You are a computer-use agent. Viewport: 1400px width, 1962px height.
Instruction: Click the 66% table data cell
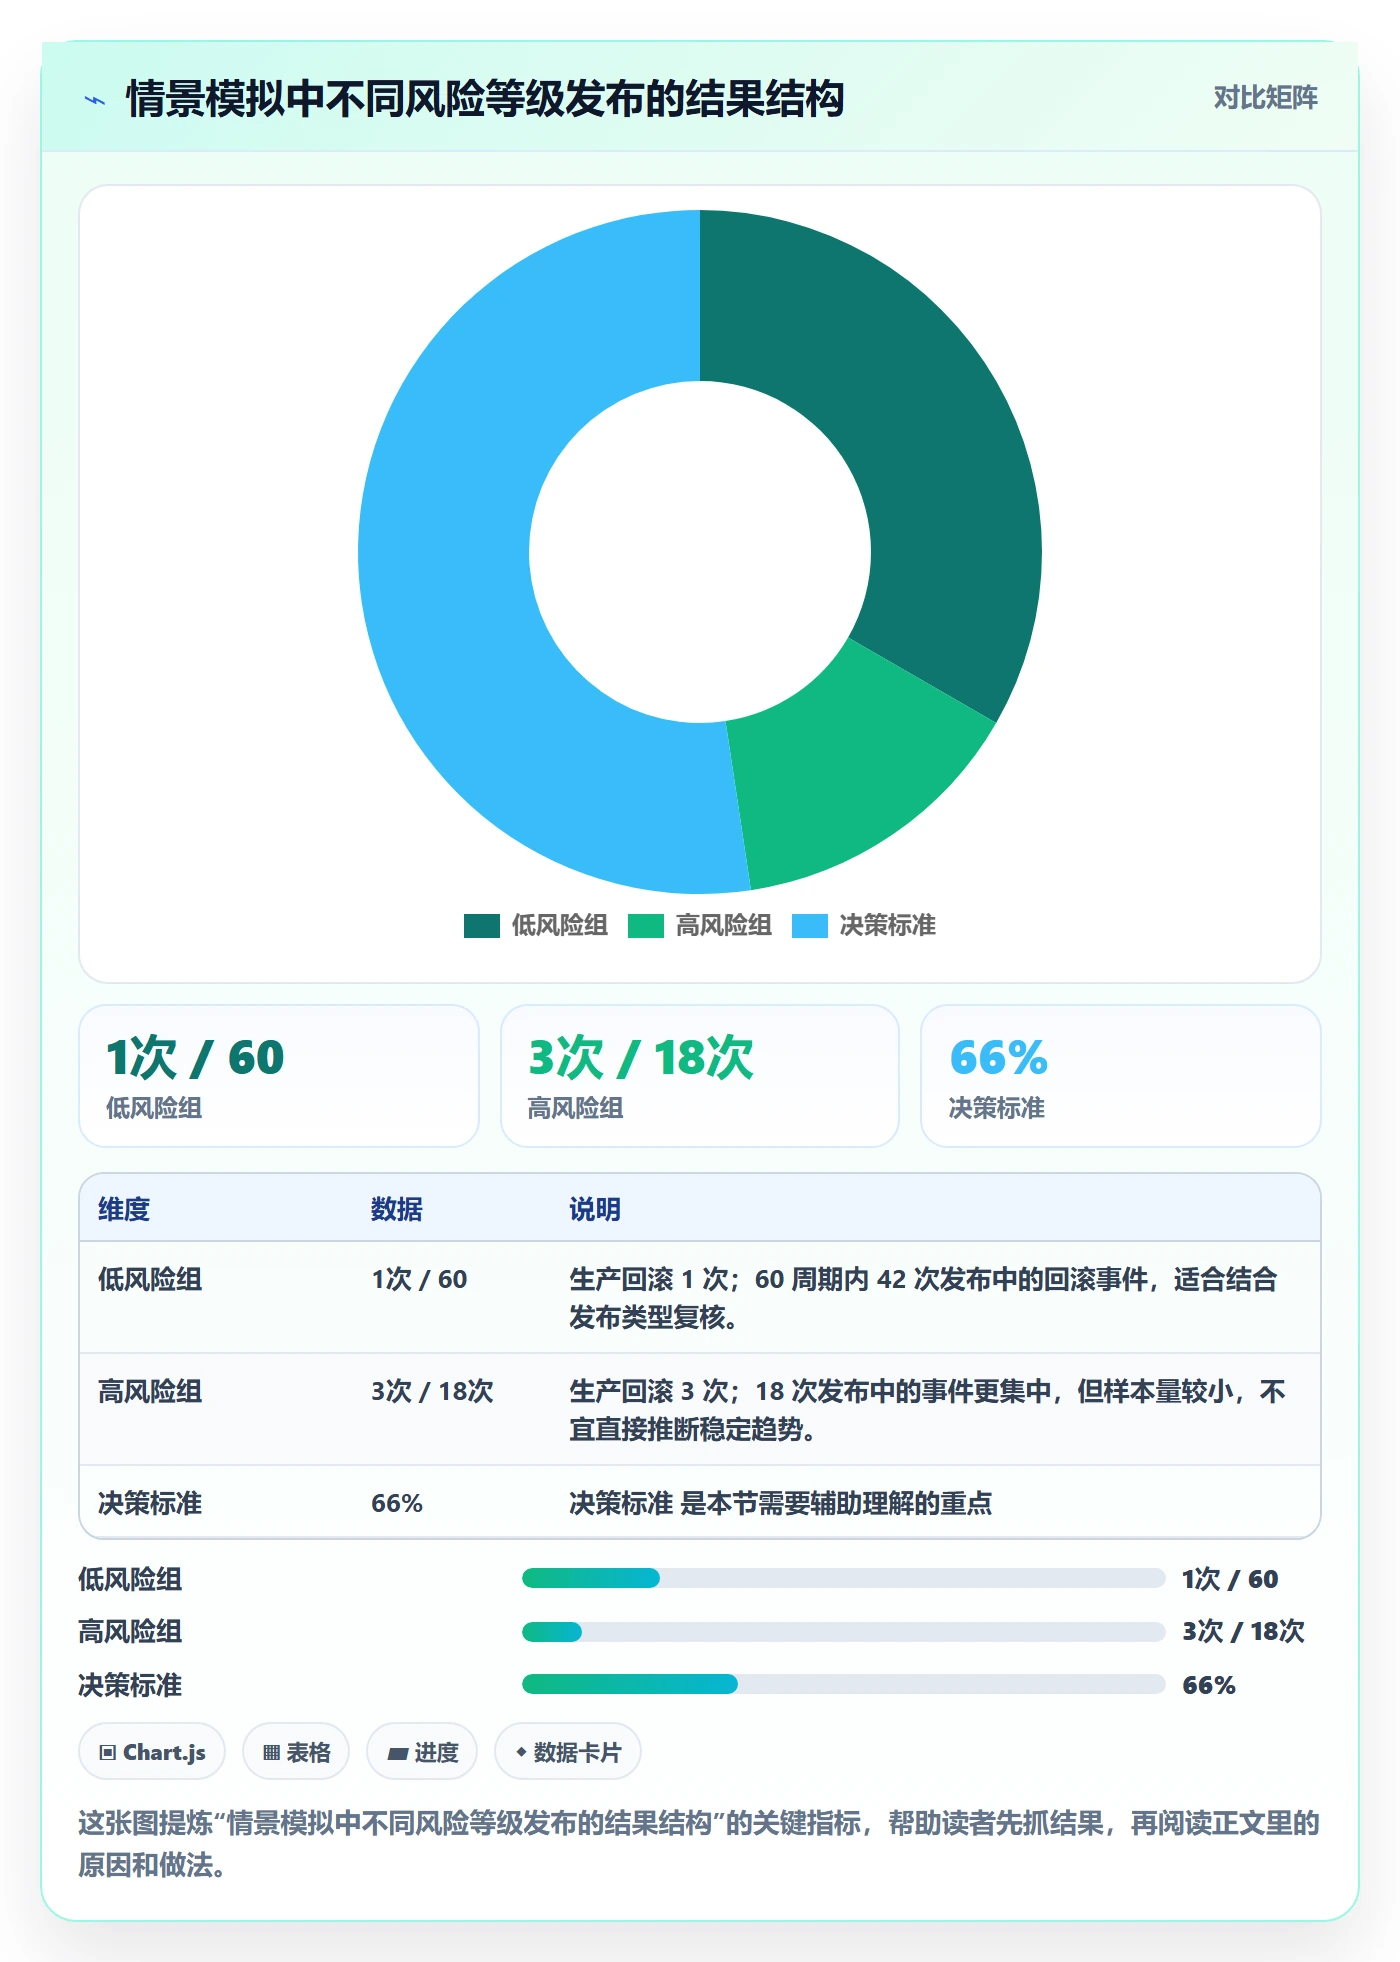click(397, 1503)
